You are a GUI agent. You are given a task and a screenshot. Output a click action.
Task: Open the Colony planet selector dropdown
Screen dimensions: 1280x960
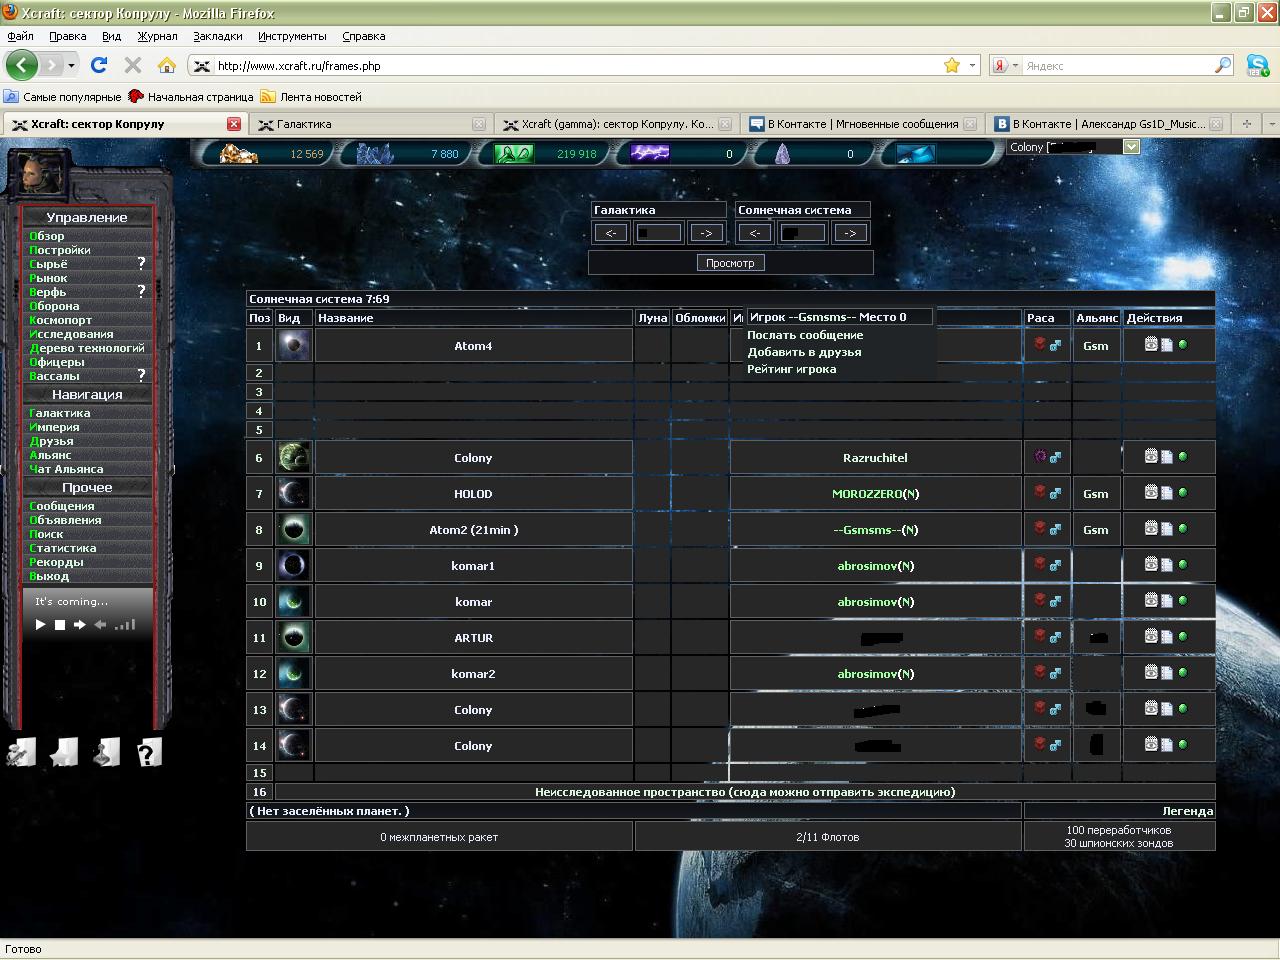tap(1131, 147)
